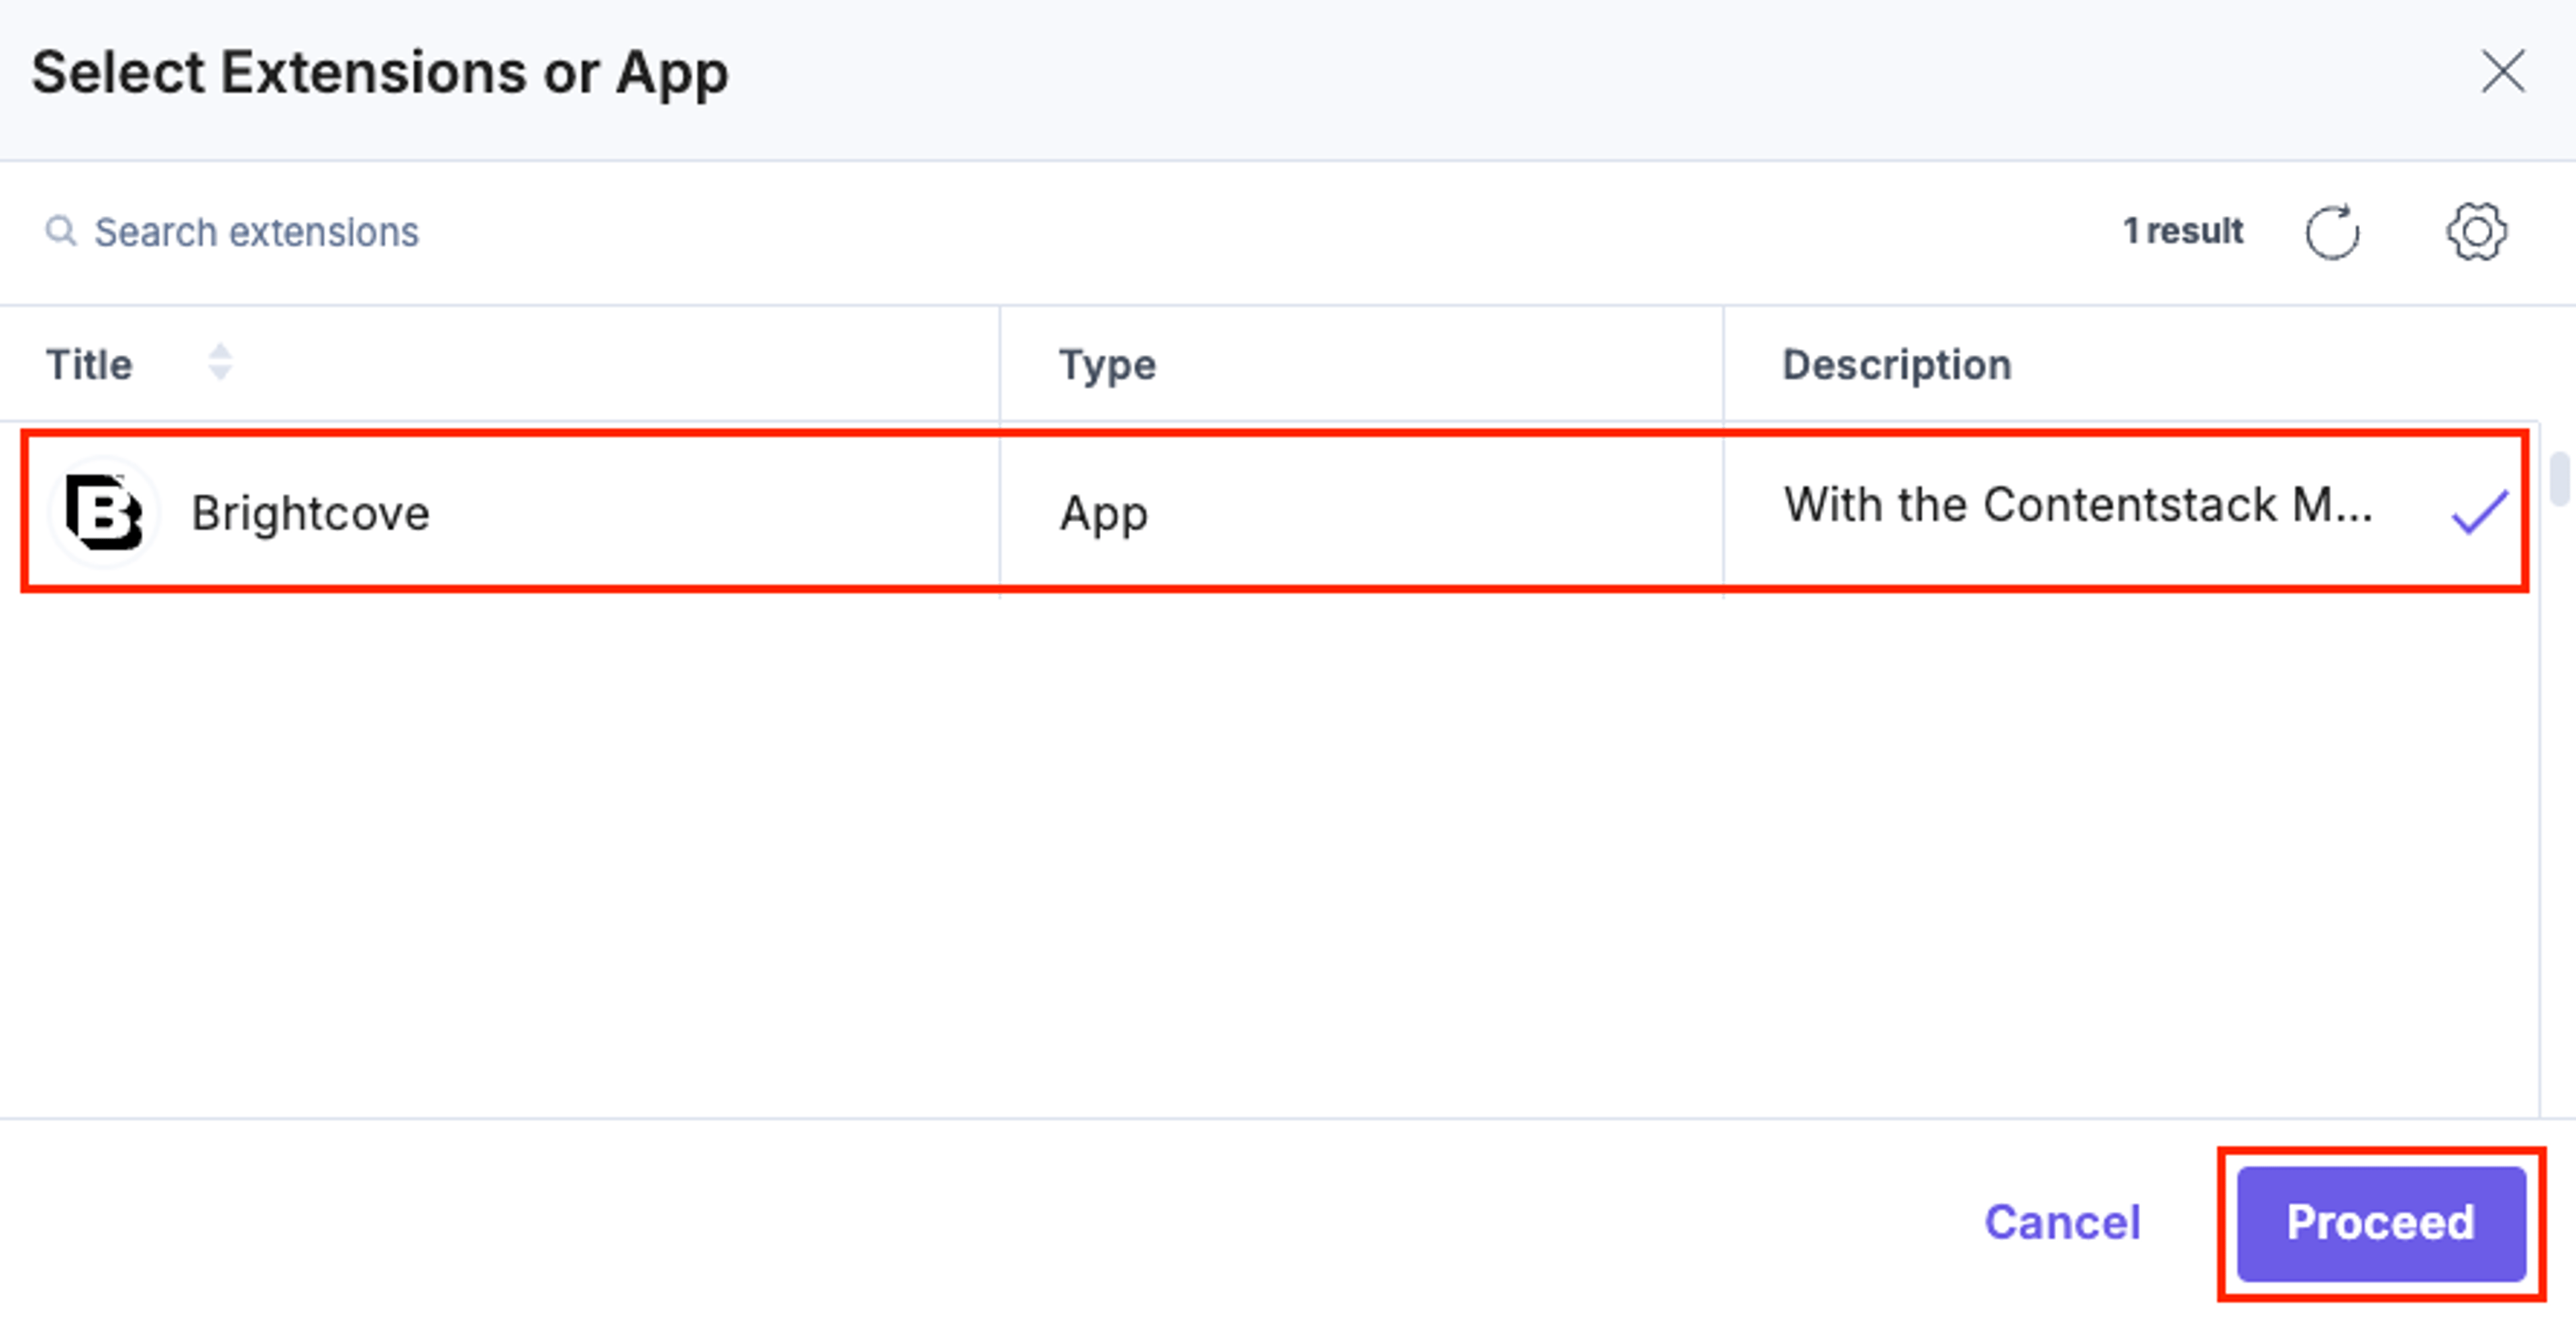
Task: Click the selected checkmark on Brightcove row
Action: [x=2479, y=511]
